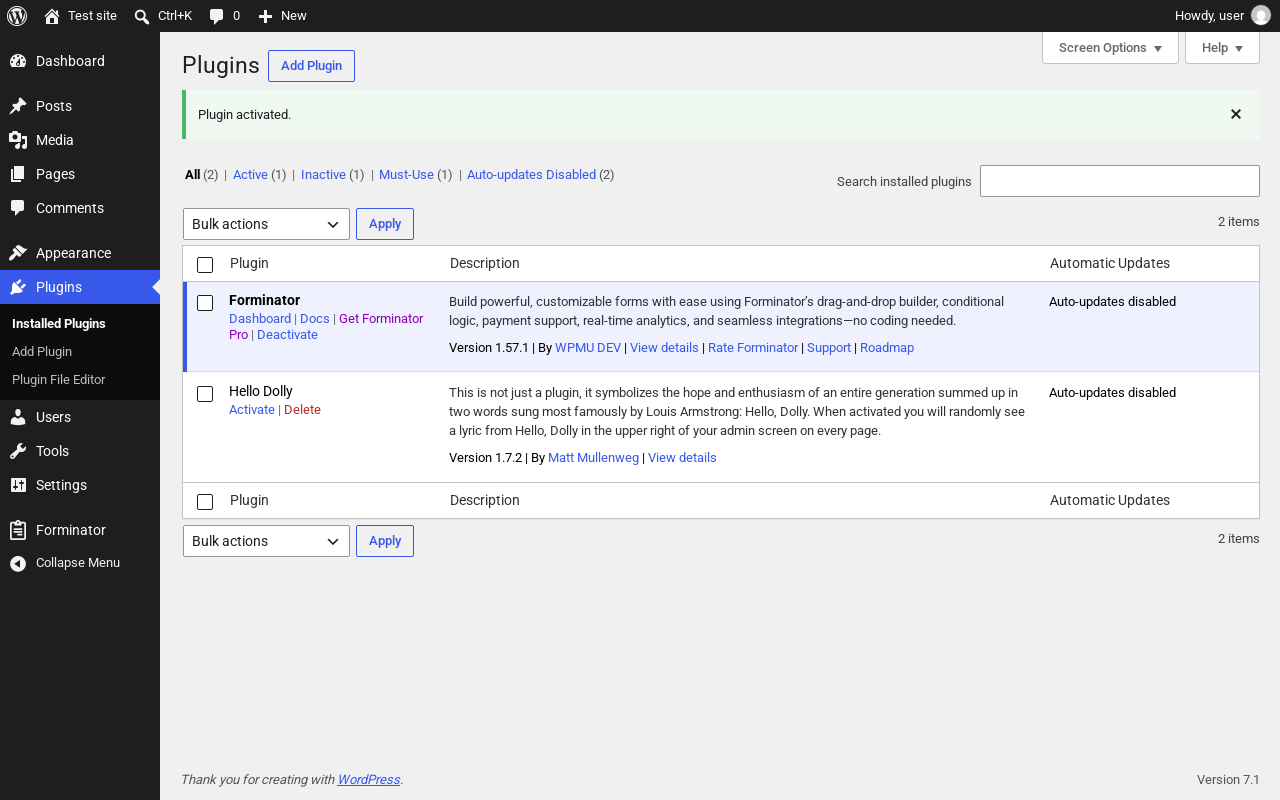Click the Posts pushpin icon
The height and width of the screenshot is (800, 1280).
(18, 106)
